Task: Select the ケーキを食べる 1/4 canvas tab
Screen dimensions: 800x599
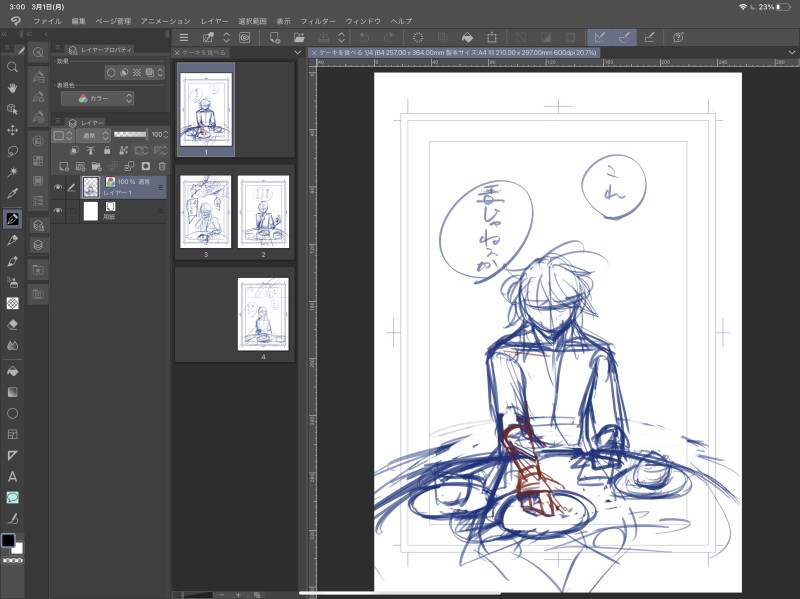Action: point(455,53)
